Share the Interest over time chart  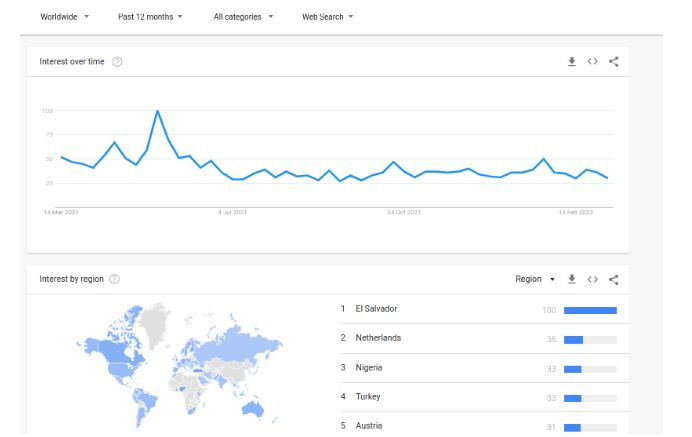(613, 61)
